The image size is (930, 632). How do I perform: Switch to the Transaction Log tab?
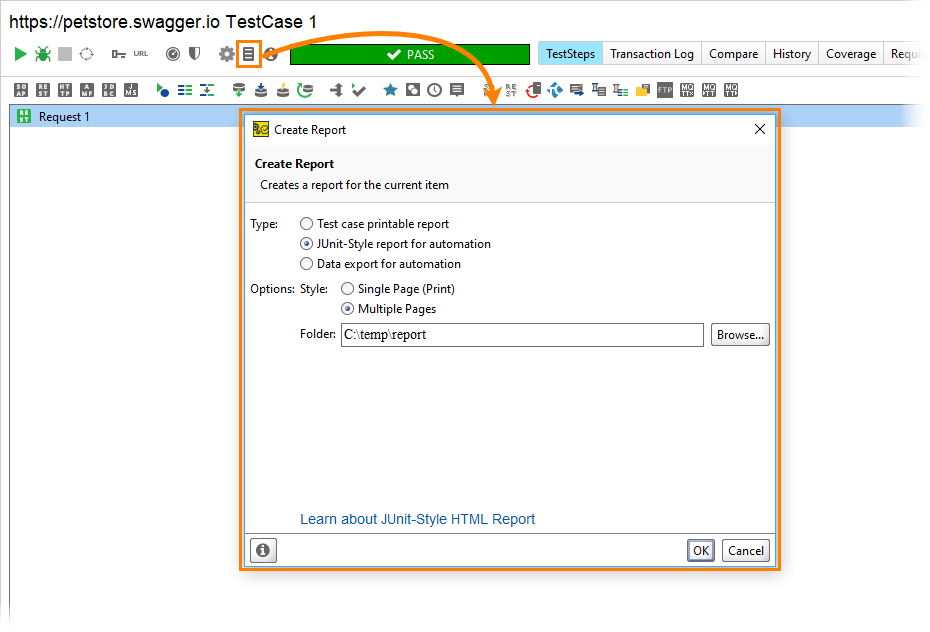[x=651, y=53]
